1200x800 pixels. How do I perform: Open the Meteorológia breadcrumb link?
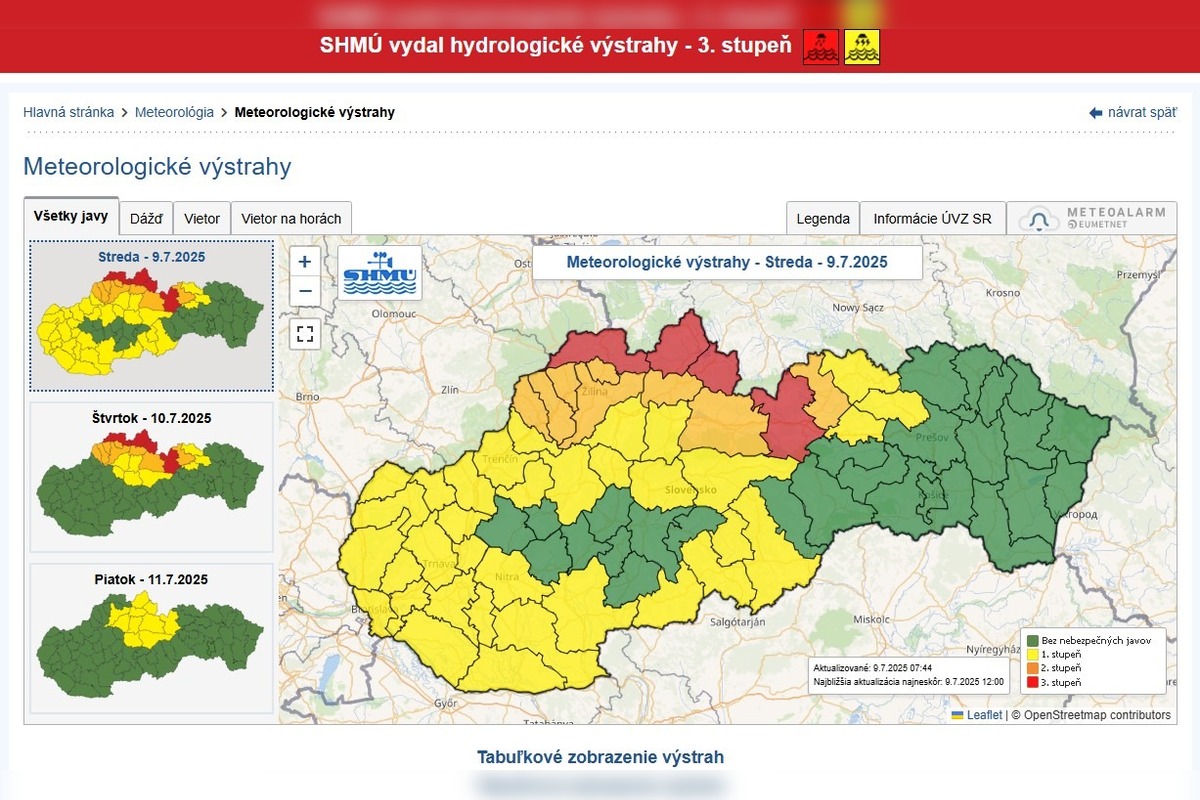(x=174, y=112)
